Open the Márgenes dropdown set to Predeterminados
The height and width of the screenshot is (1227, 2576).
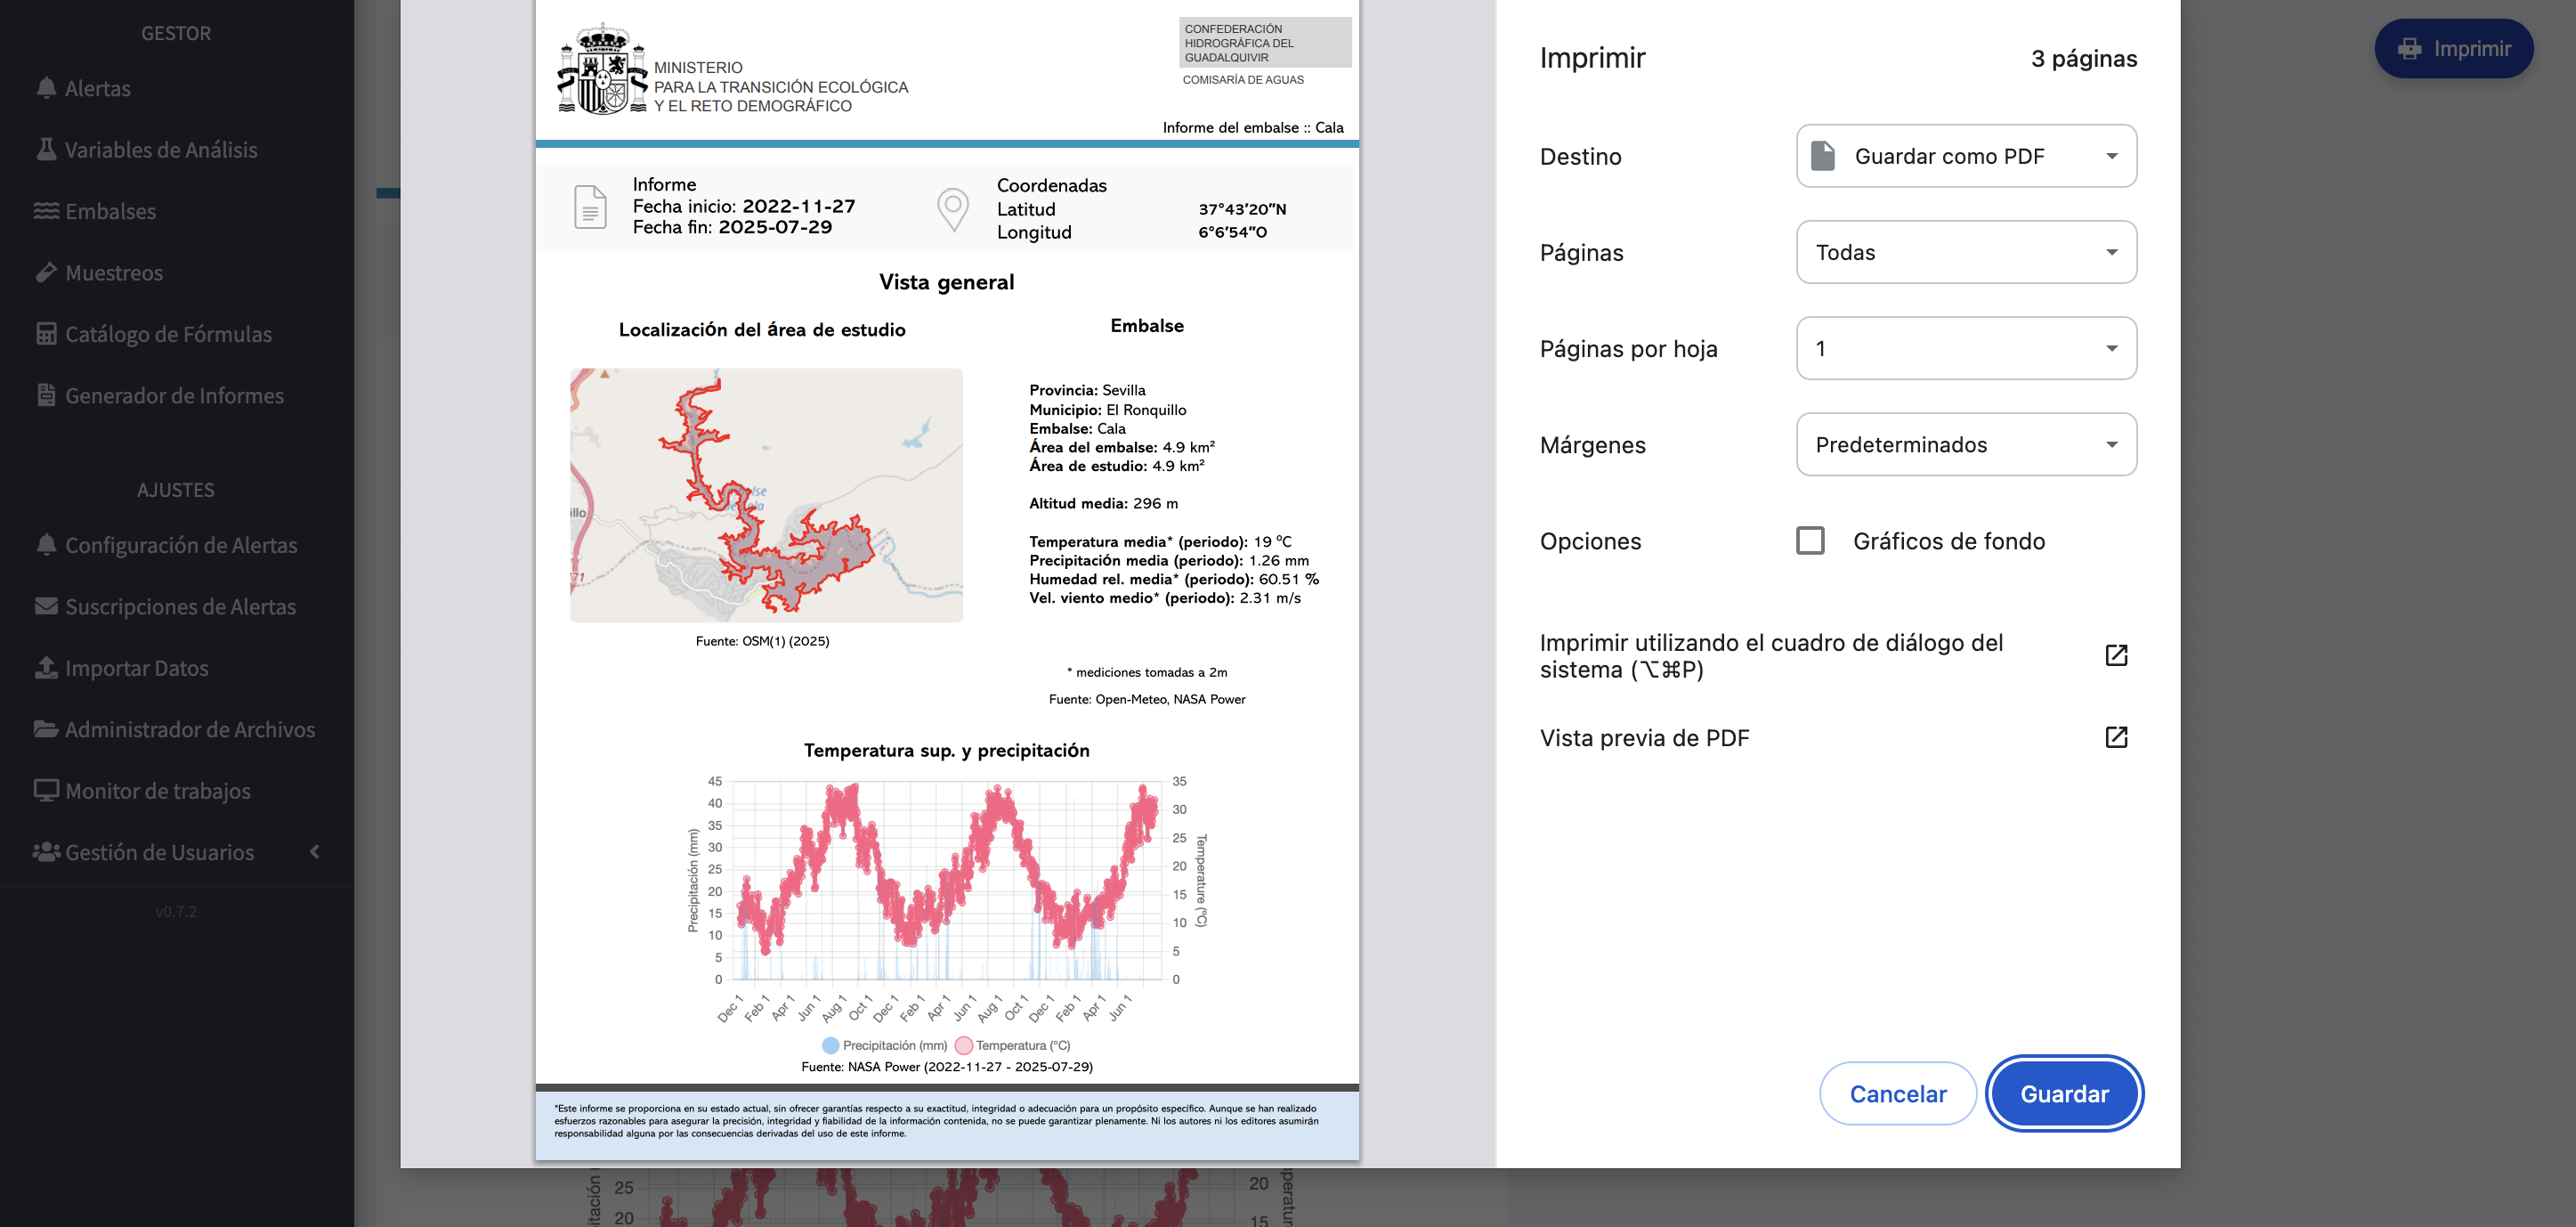click(1966, 444)
